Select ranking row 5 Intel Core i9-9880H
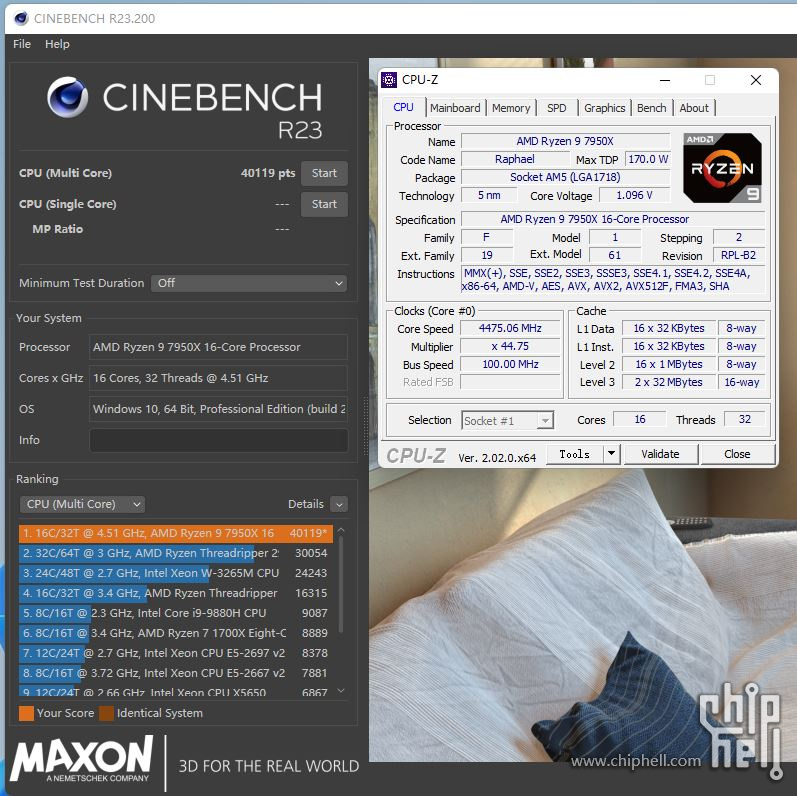The width and height of the screenshot is (797, 796). coord(176,613)
